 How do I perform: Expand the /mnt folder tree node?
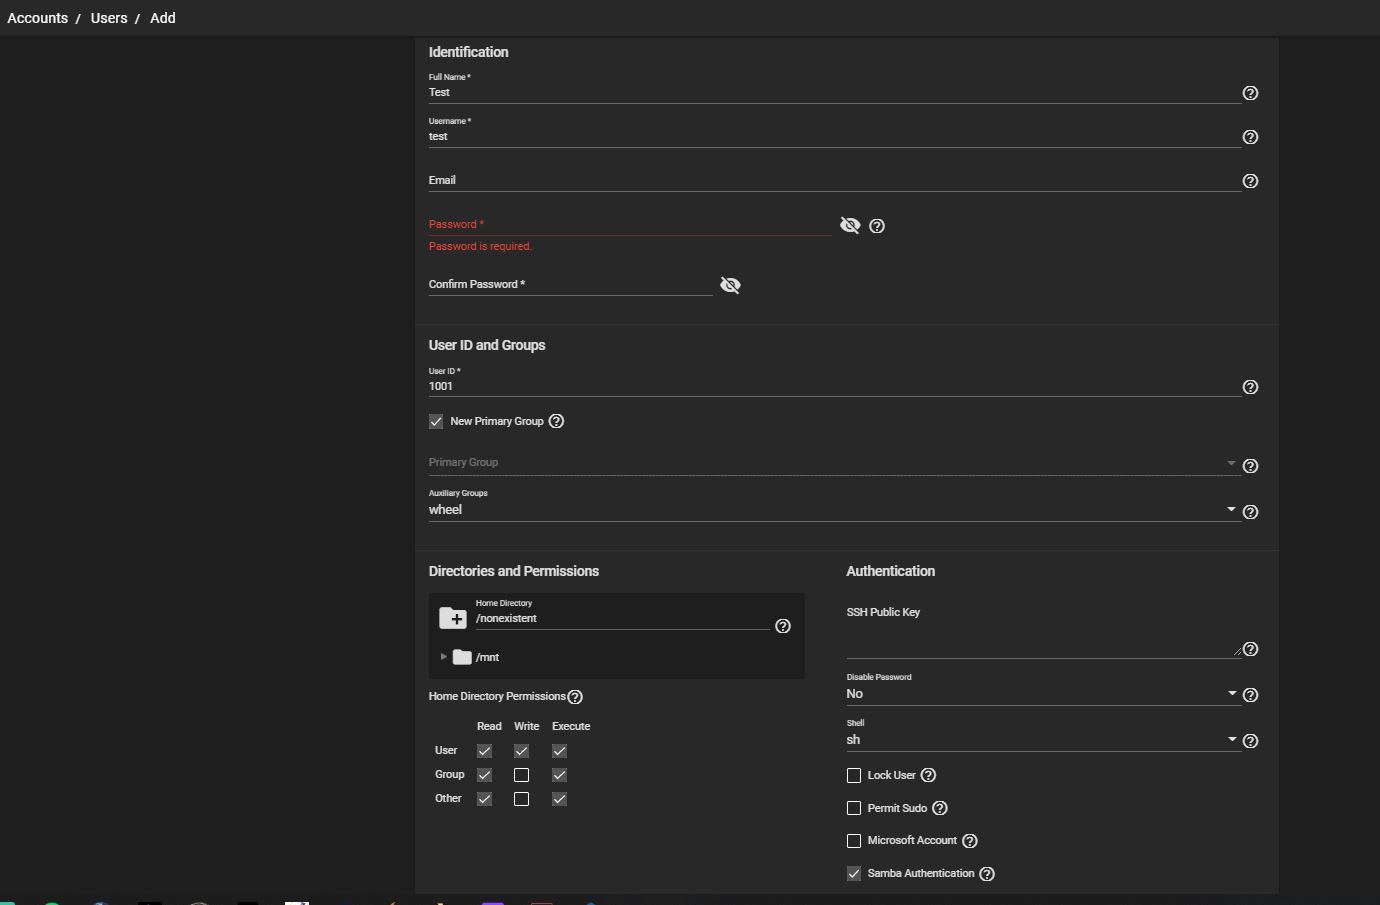[444, 657]
